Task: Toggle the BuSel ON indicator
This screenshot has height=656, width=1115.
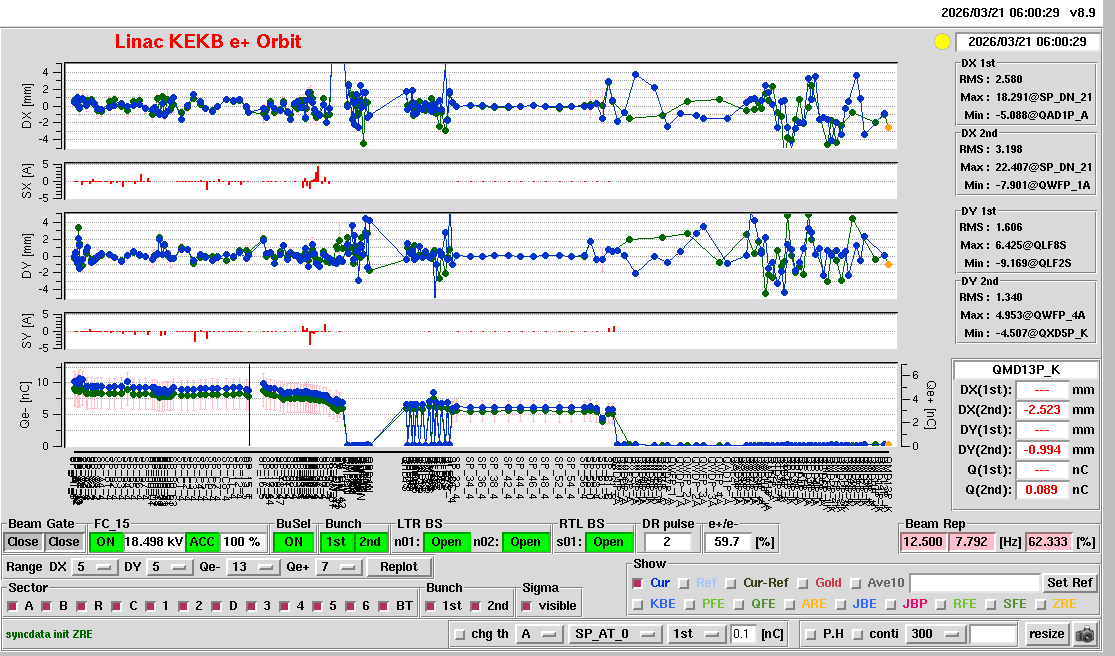Action: (293, 542)
